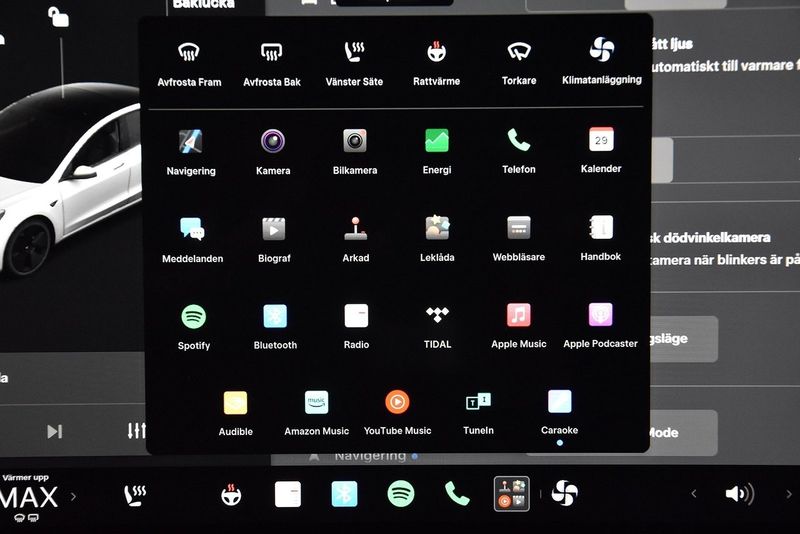Screen dimensions: 800x534
Task: Launch the Biograf theater app
Action: pos(274,240)
